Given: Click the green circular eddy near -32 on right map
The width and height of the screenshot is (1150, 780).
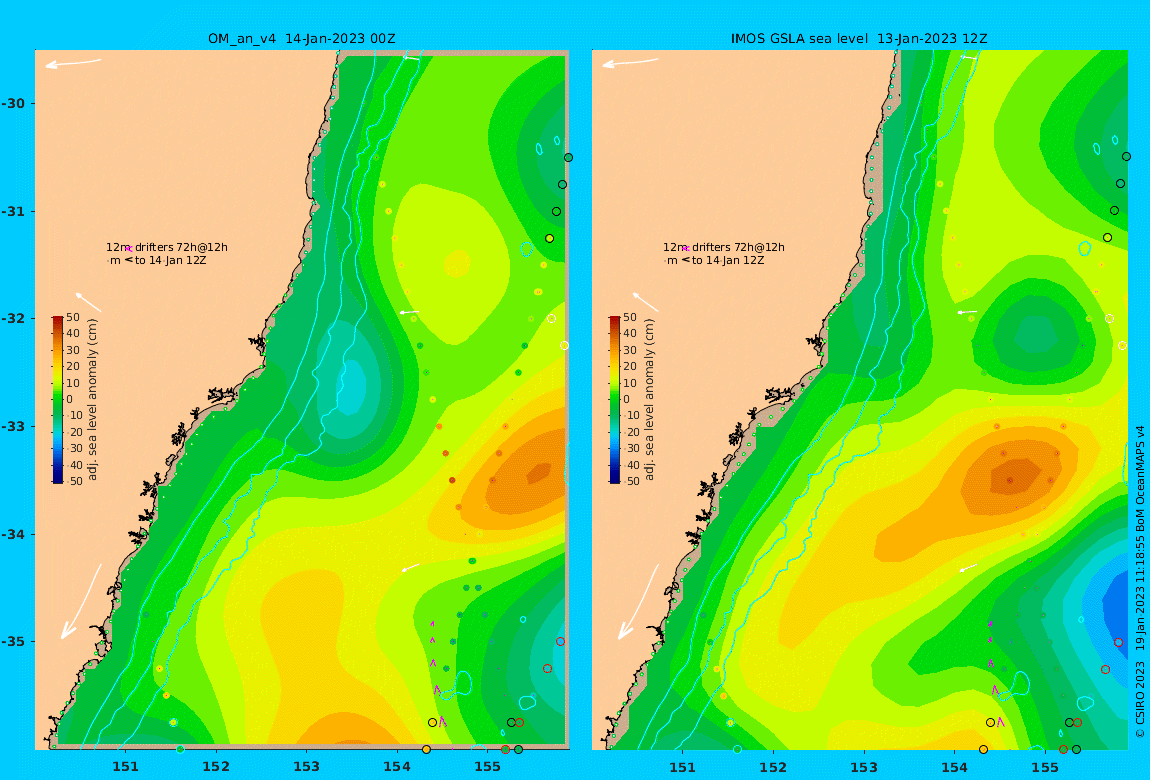Looking at the screenshot, I should [1036, 337].
